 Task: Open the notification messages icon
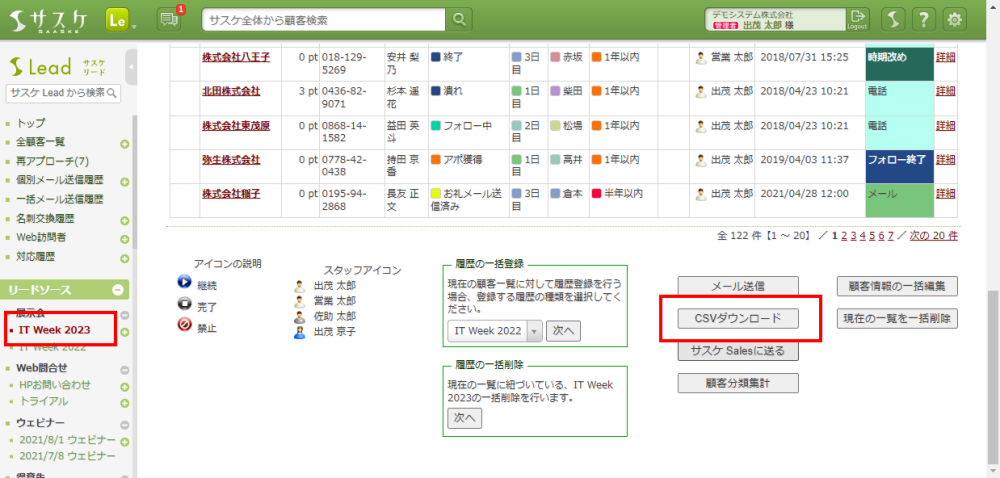(x=169, y=19)
